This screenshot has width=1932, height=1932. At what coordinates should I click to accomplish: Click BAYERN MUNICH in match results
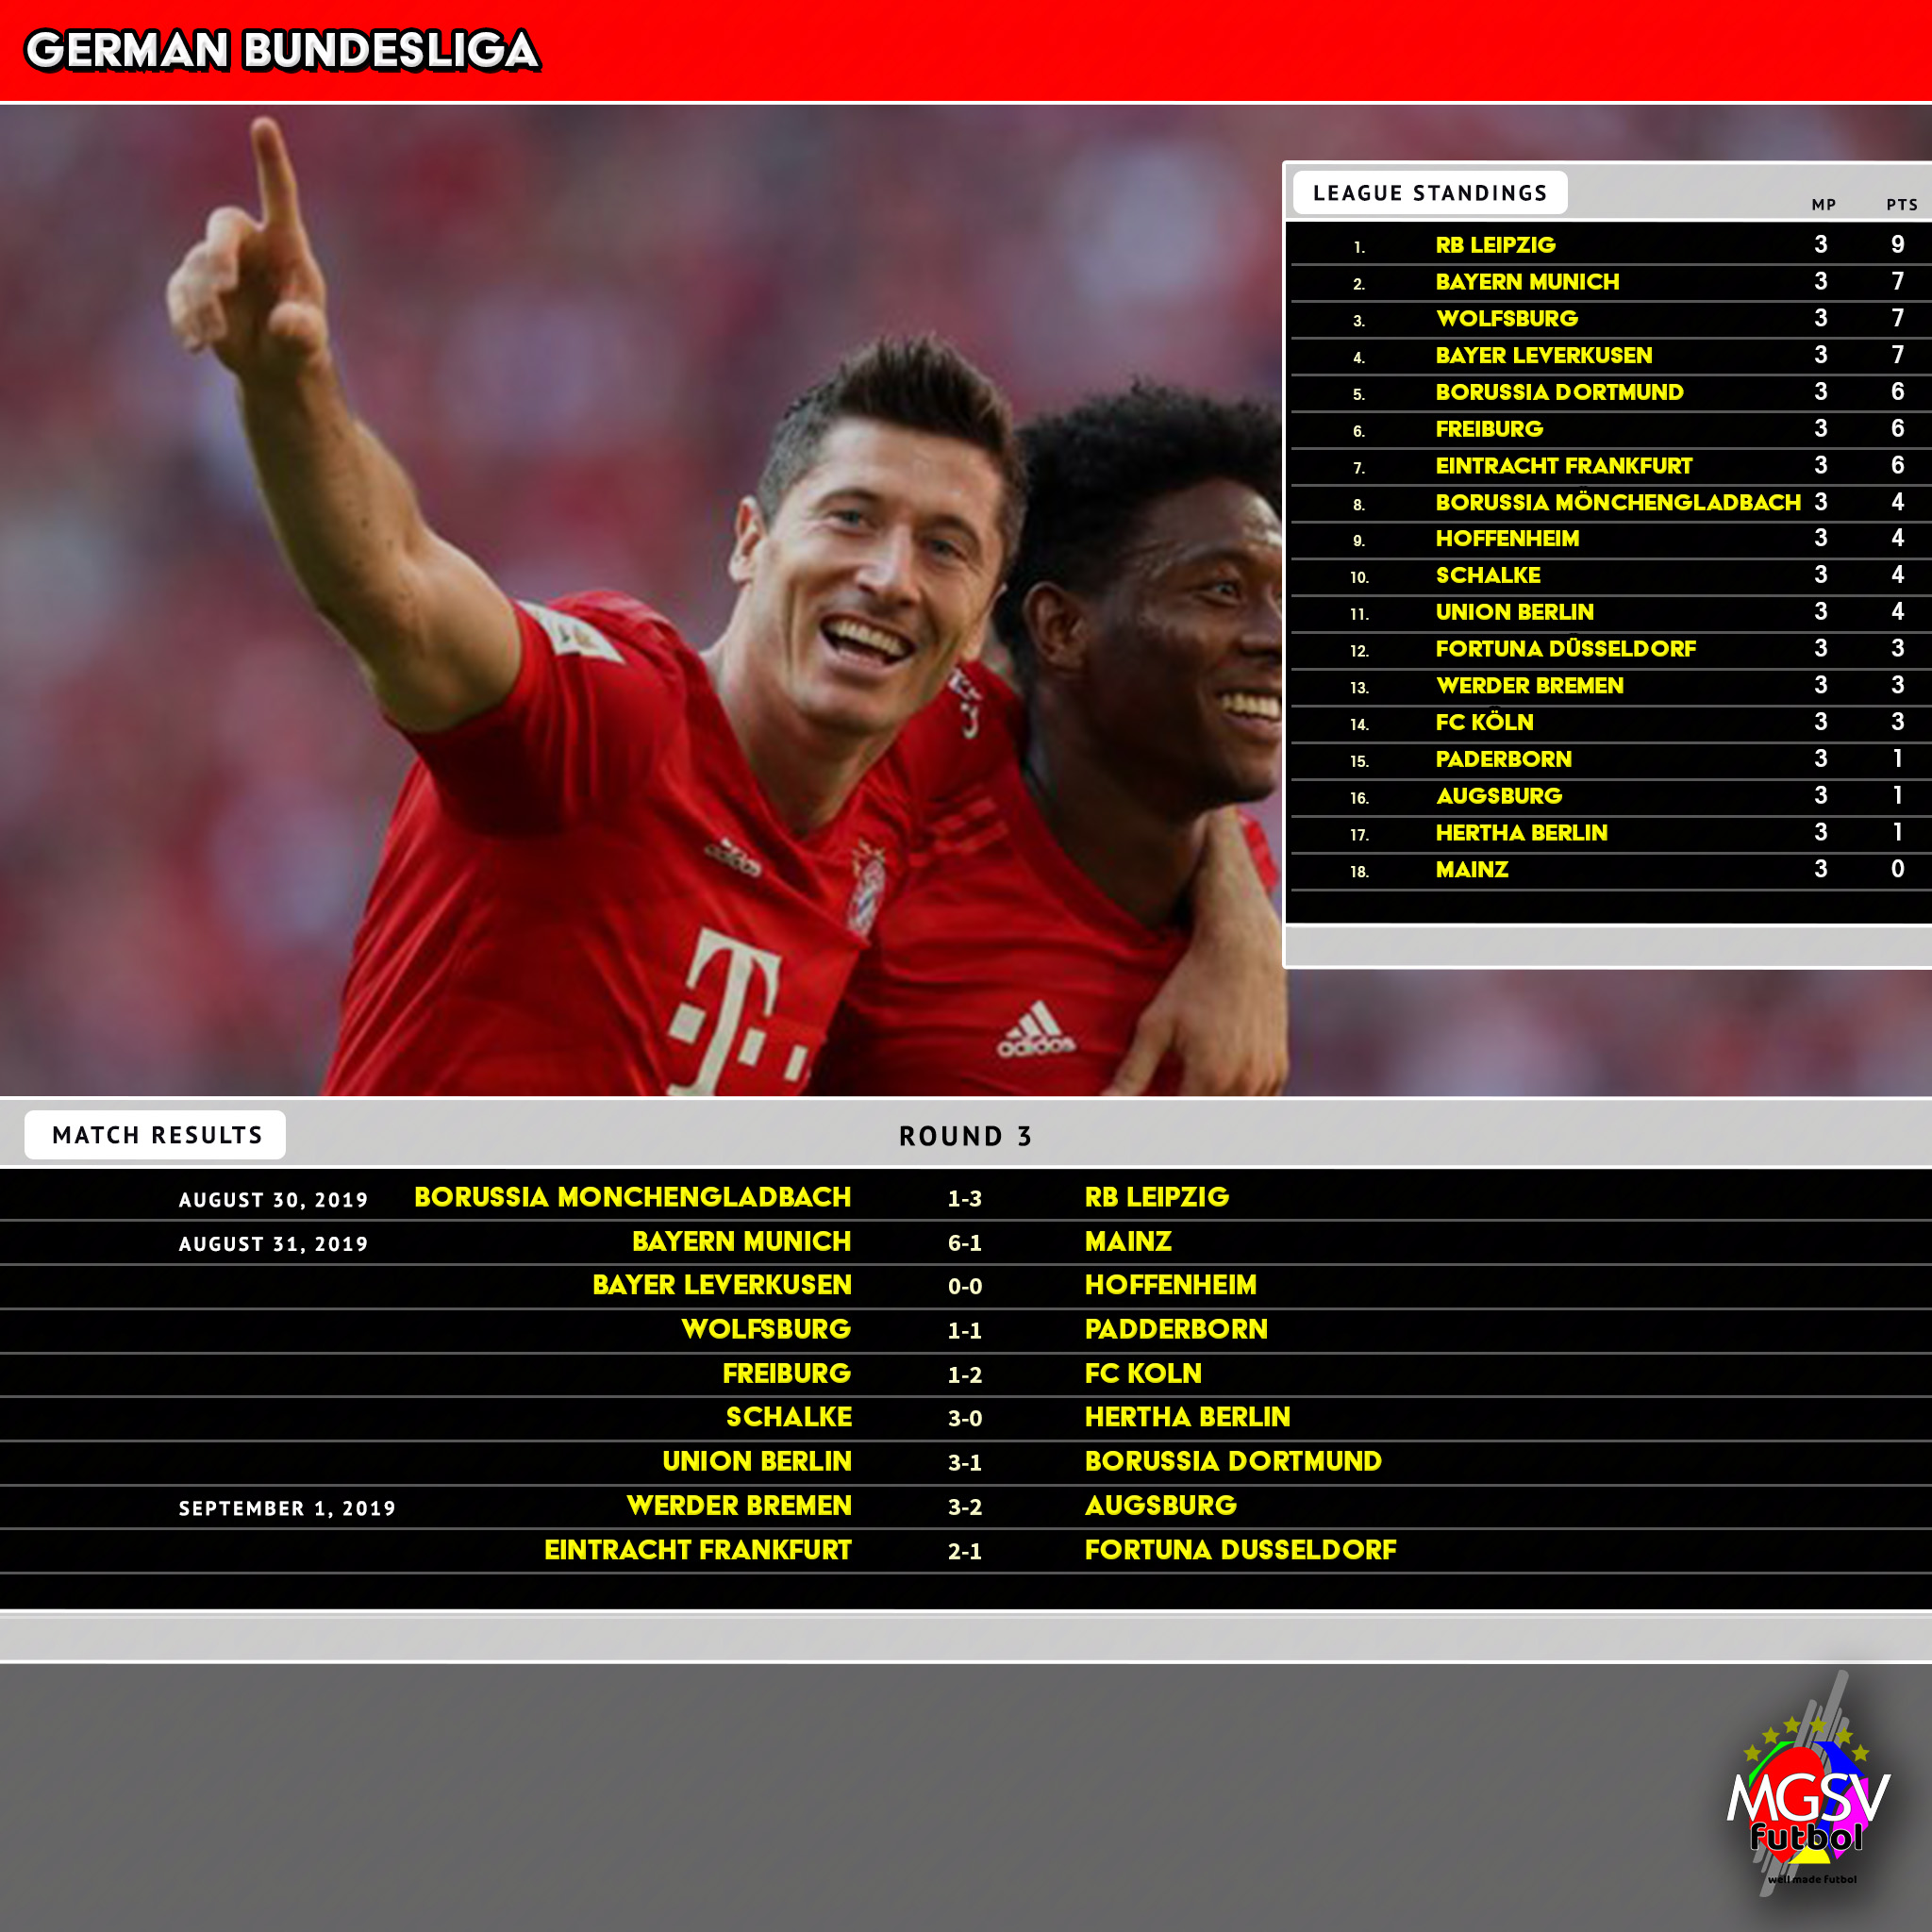[741, 1241]
